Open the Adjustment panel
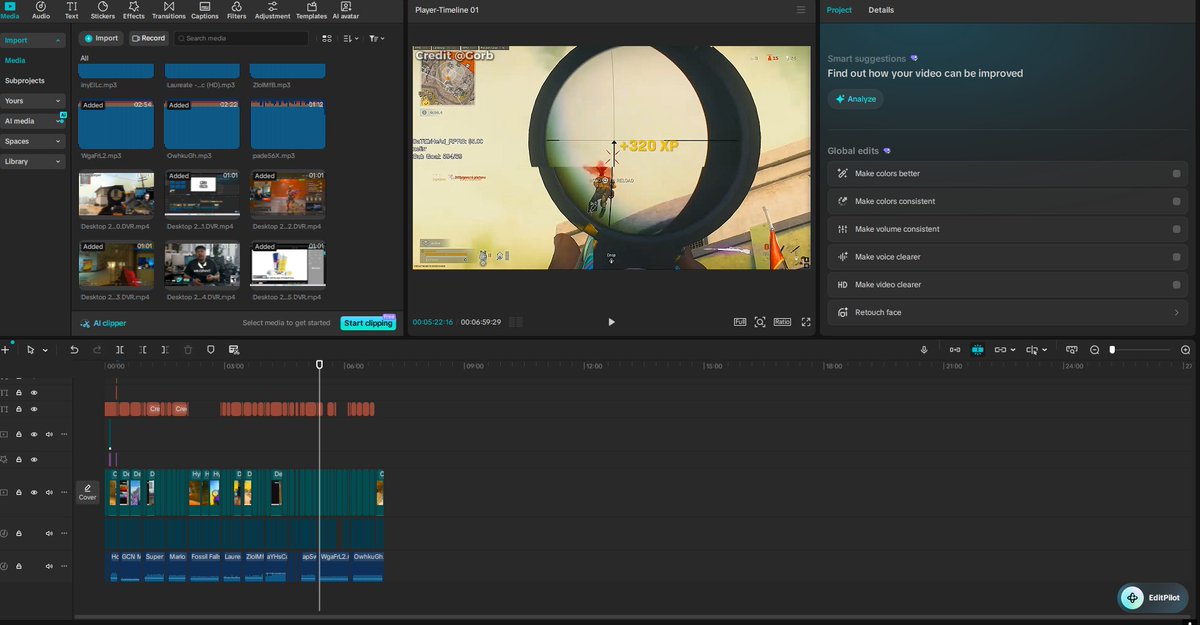Image resolution: width=1200 pixels, height=625 pixels. [x=273, y=10]
